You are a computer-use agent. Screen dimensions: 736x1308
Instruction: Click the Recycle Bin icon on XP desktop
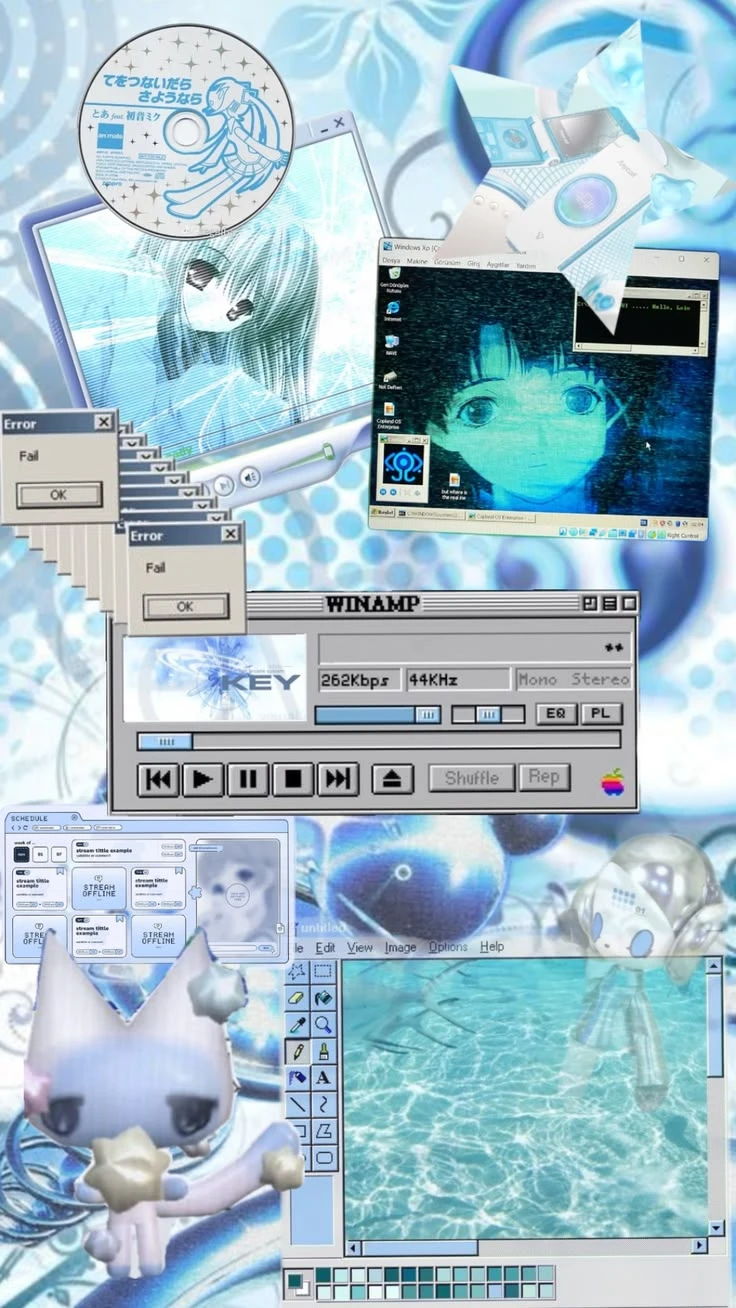click(393, 279)
